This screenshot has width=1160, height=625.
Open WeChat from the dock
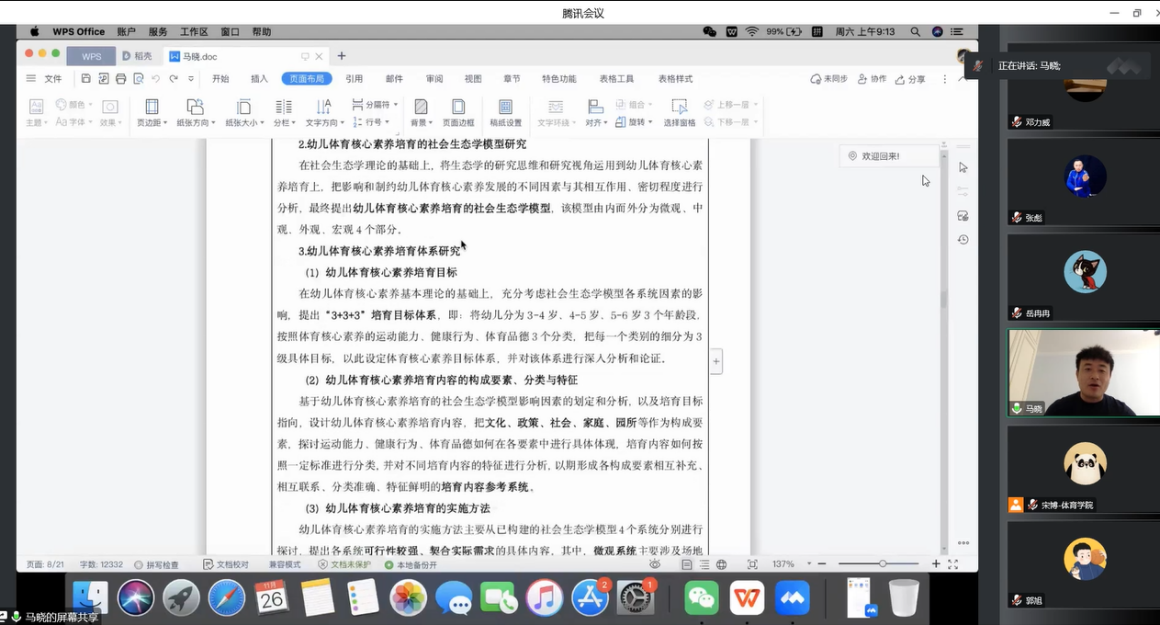tap(701, 598)
